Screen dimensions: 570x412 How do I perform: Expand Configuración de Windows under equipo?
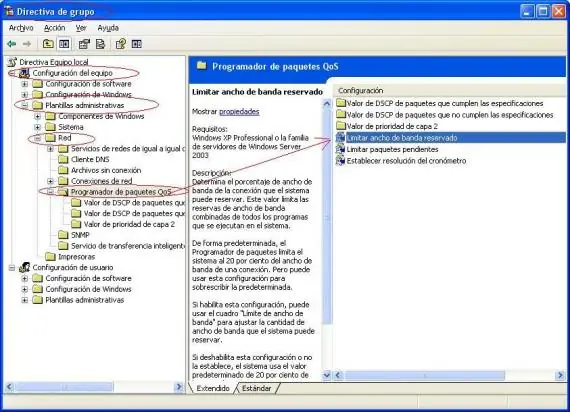[24, 95]
